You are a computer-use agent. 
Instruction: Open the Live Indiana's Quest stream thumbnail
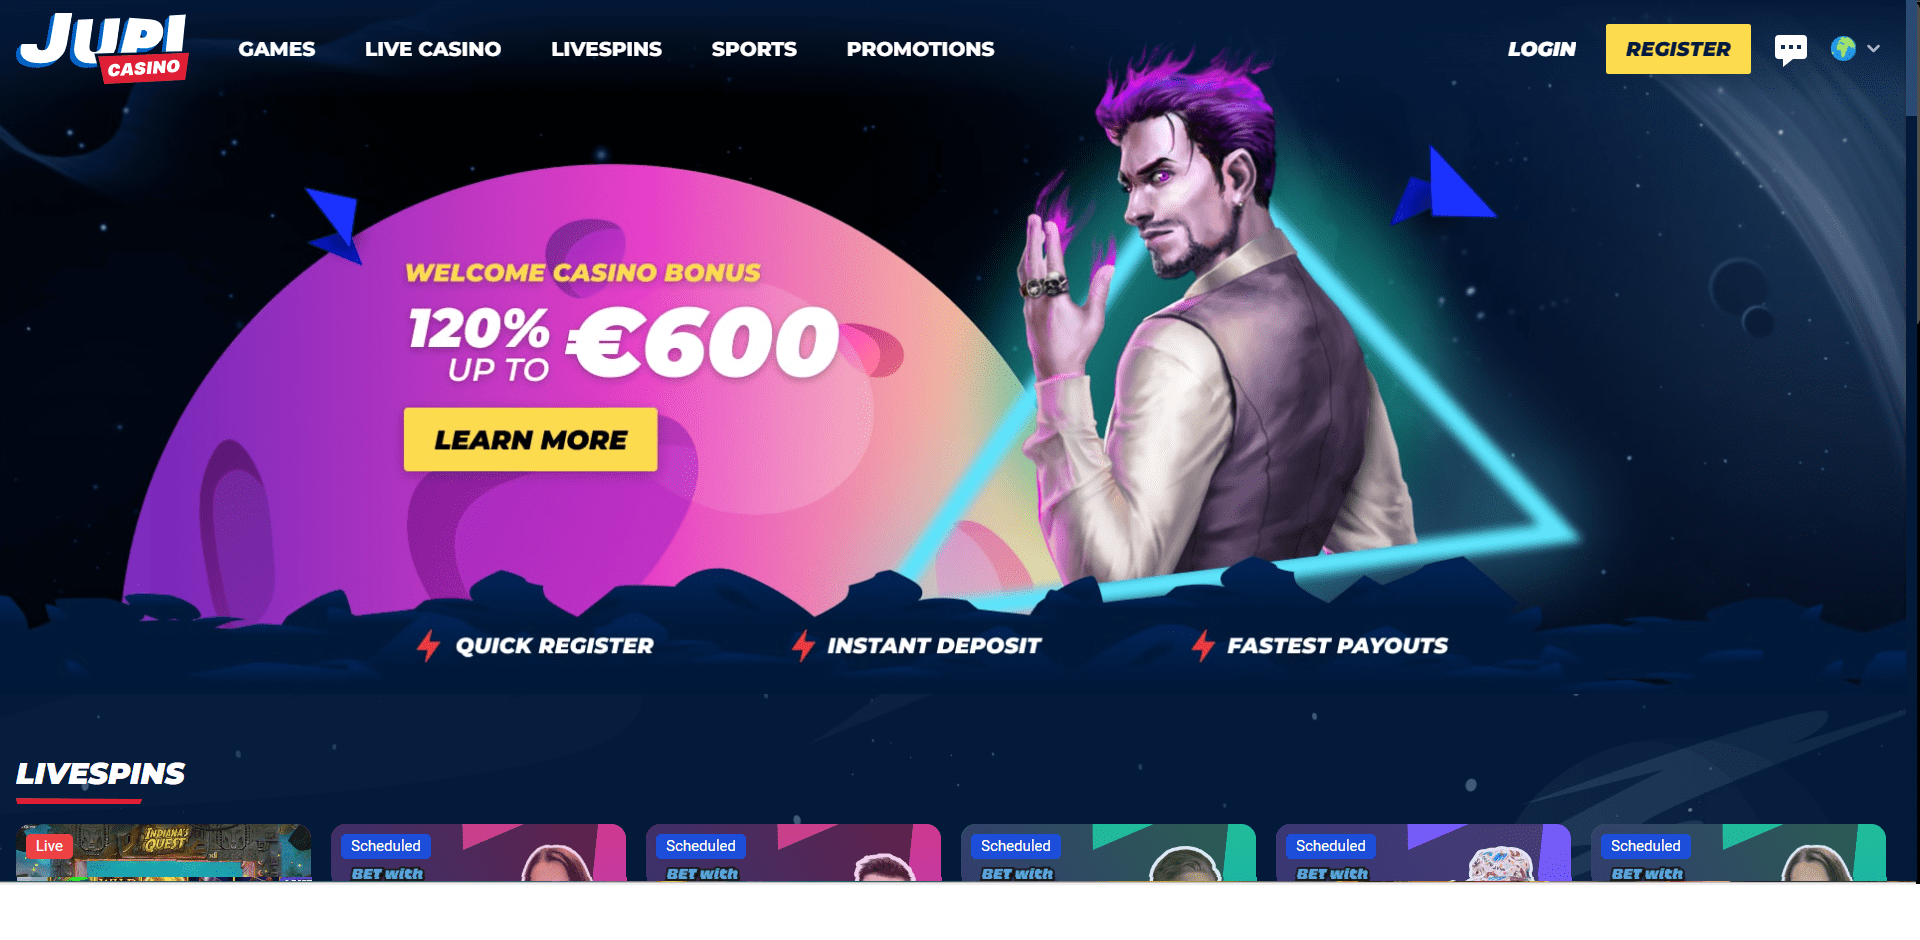coord(164,853)
